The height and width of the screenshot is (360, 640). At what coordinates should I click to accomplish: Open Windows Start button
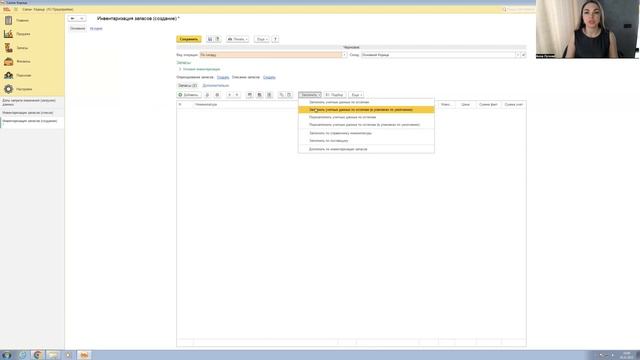[x=7, y=355]
